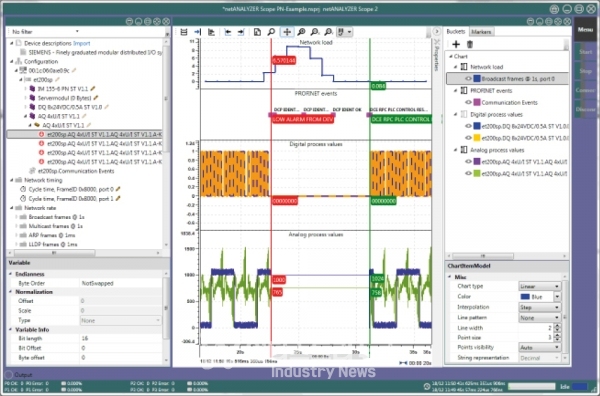Delete bucket with trash icon
The height and width of the screenshot is (396, 600).
pyautogui.click(x=470, y=44)
